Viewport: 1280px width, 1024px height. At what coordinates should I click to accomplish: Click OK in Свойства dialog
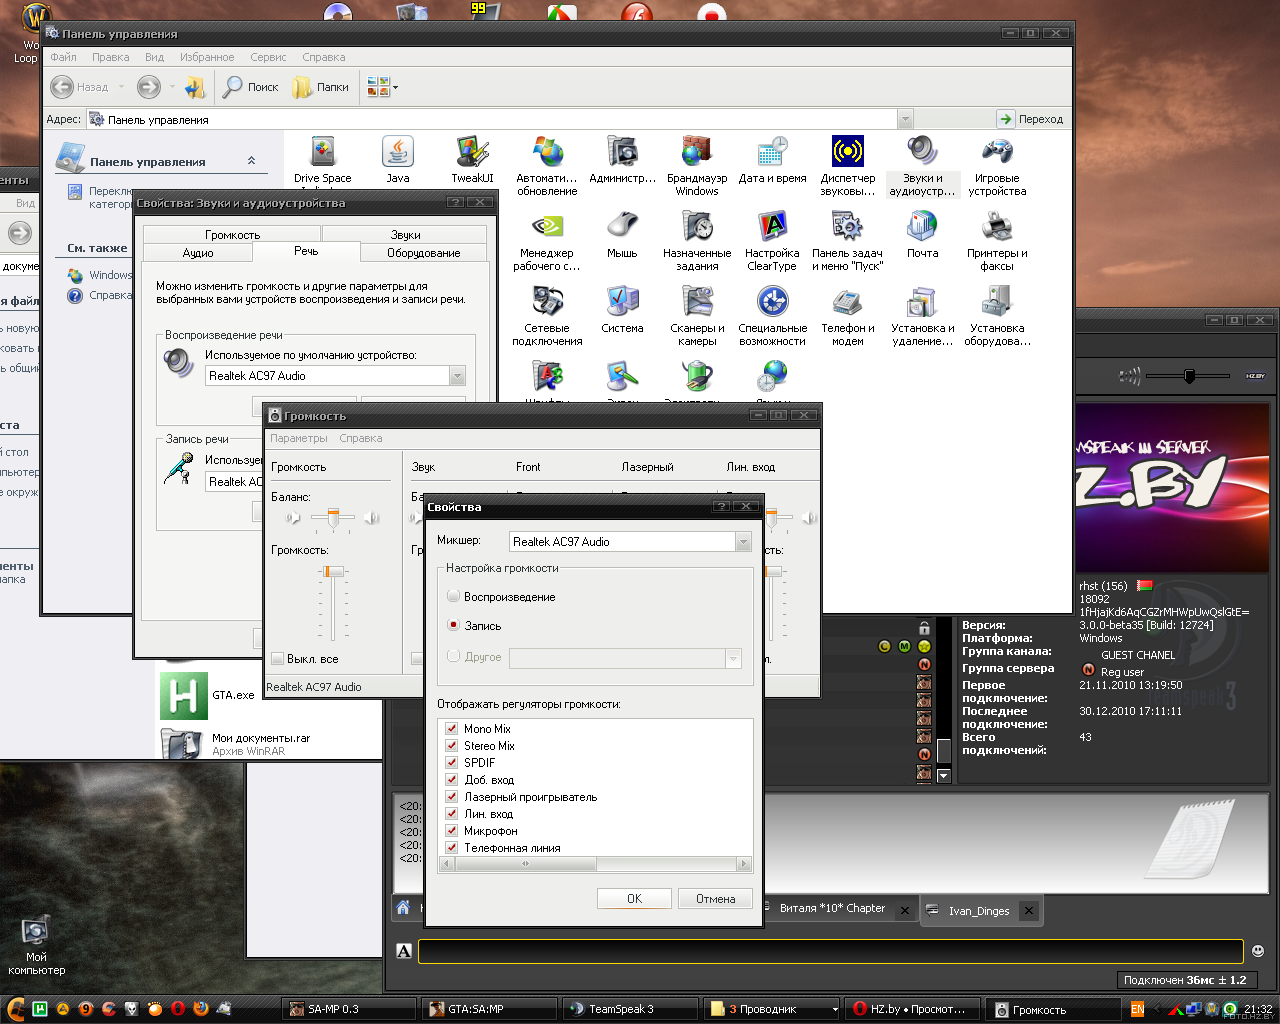[634, 898]
